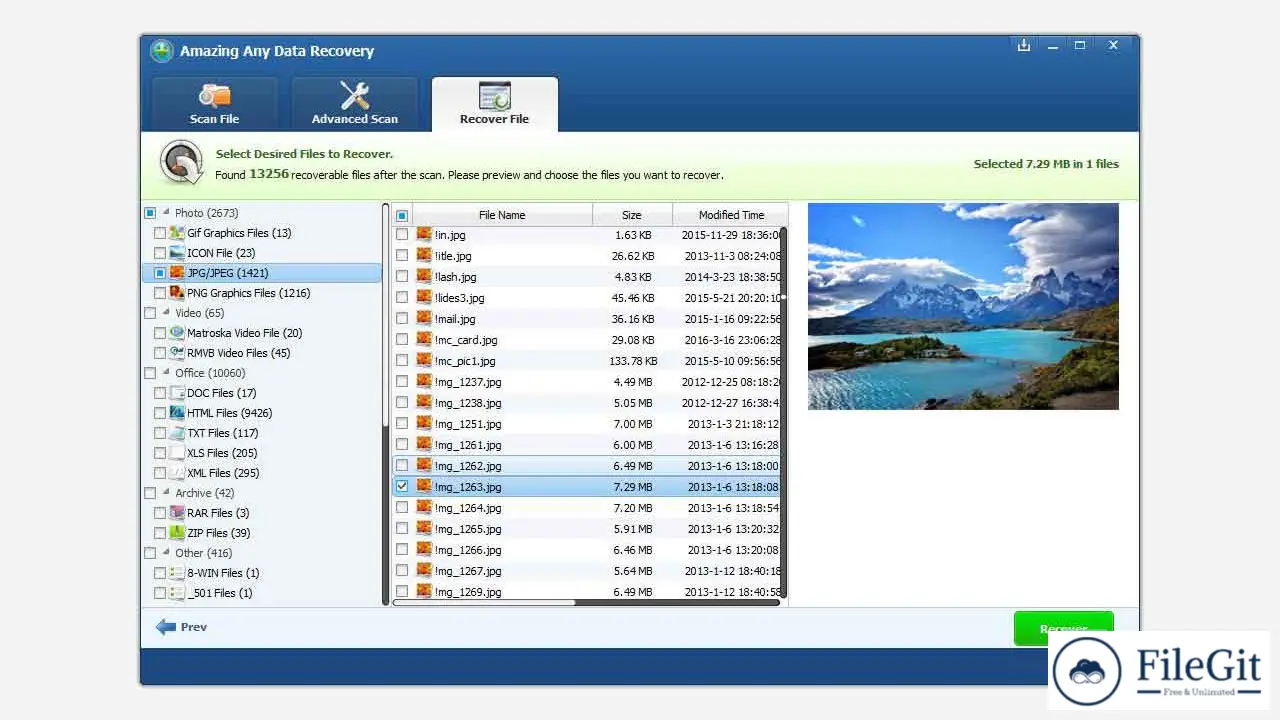Click the RMVB Video Files icon

(x=177, y=353)
